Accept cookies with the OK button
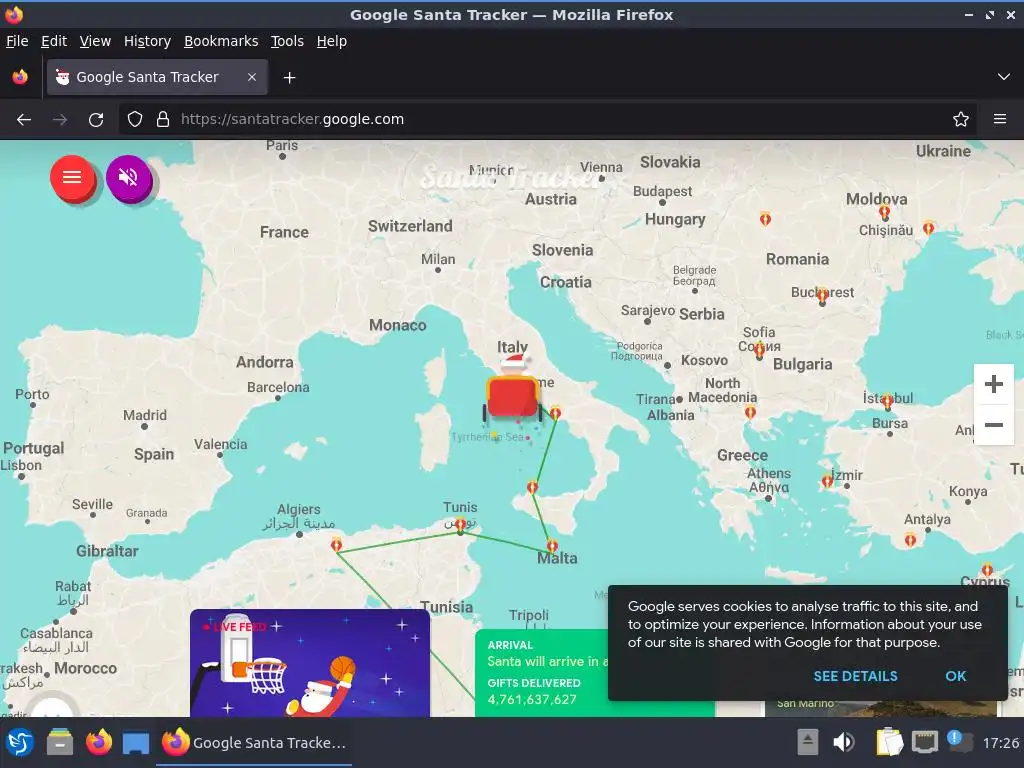 coord(955,677)
